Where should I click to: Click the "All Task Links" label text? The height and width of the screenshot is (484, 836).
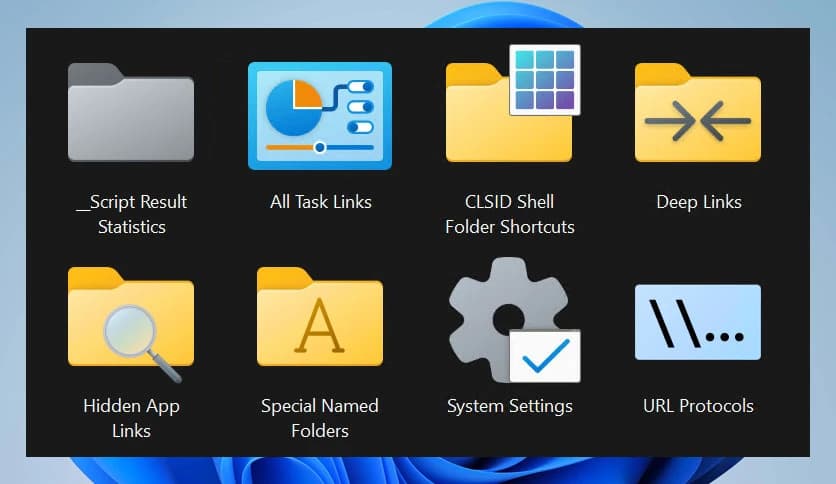click(x=320, y=202)
